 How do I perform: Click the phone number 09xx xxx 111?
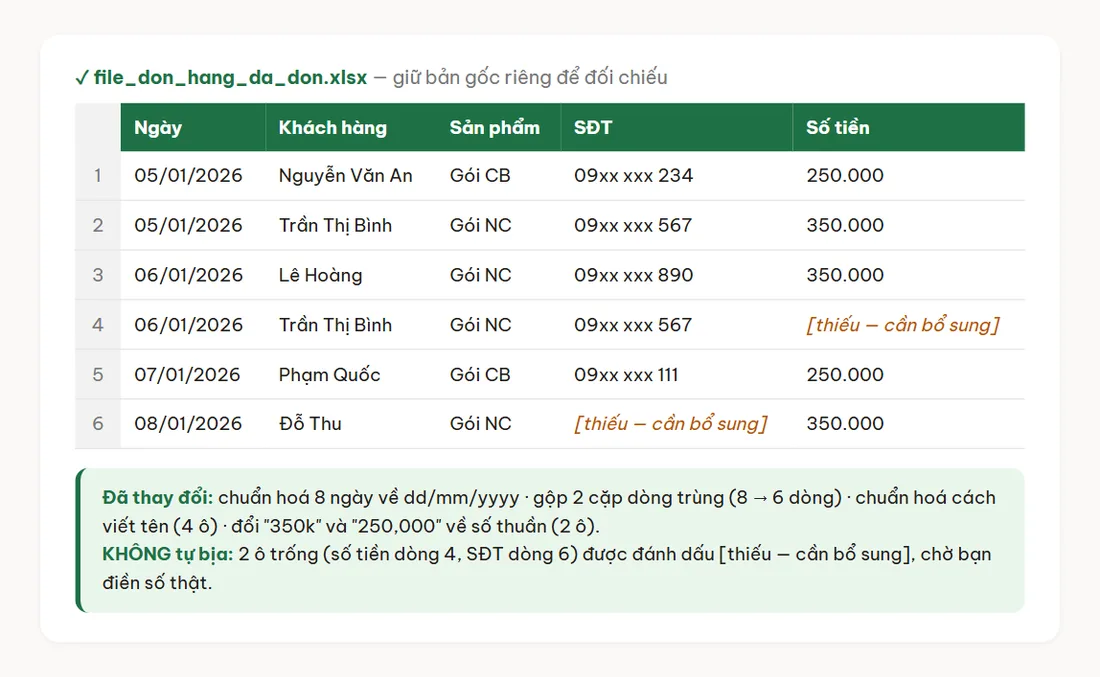[x=626, y=375]
